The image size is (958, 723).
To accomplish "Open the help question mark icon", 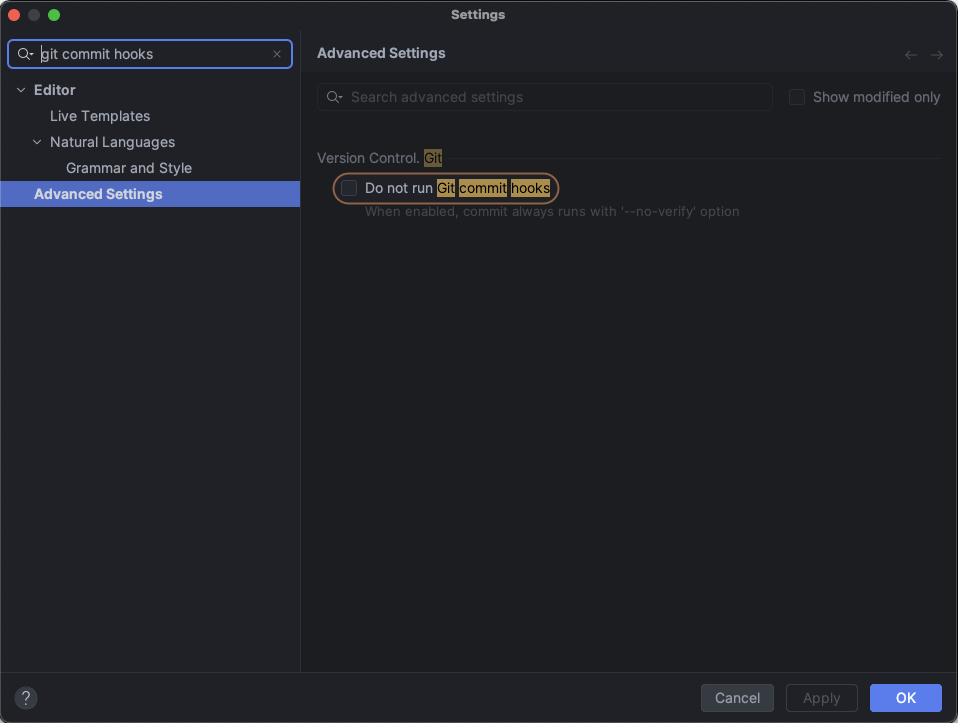I will 25,697.
